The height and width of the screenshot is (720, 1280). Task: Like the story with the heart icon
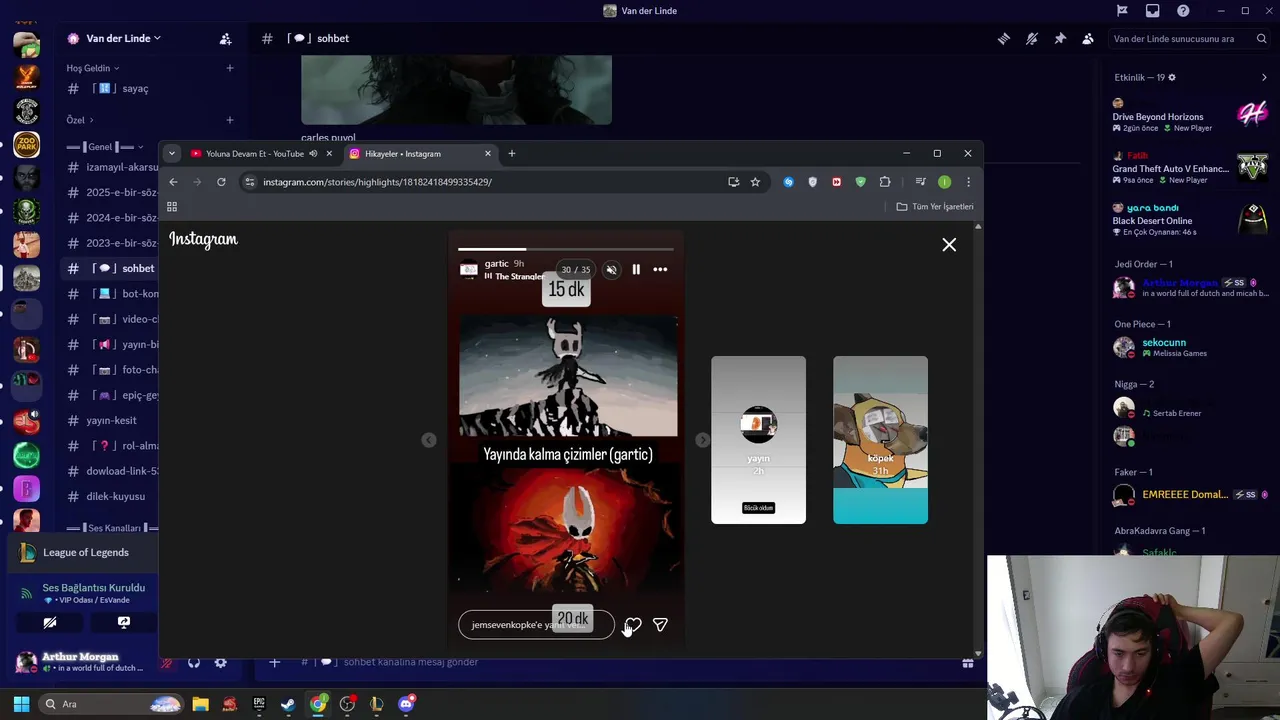tap(633, 625)
